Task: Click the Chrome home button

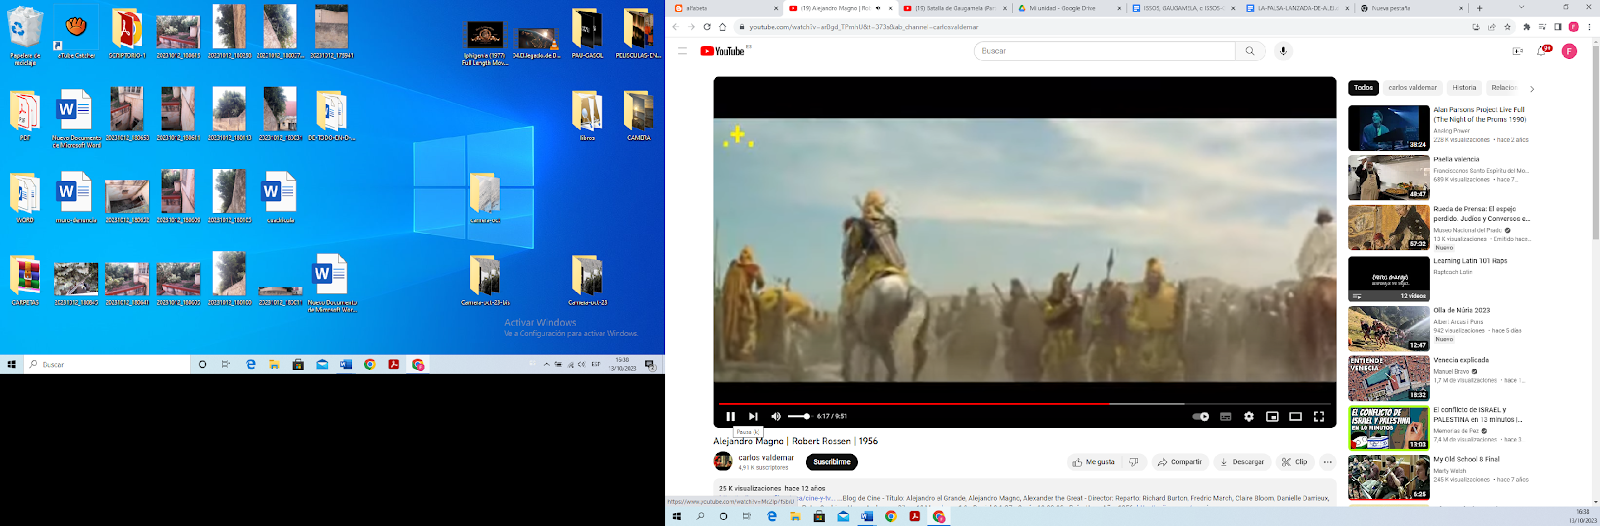Action: pyautogui.click(x=722, y=27)
